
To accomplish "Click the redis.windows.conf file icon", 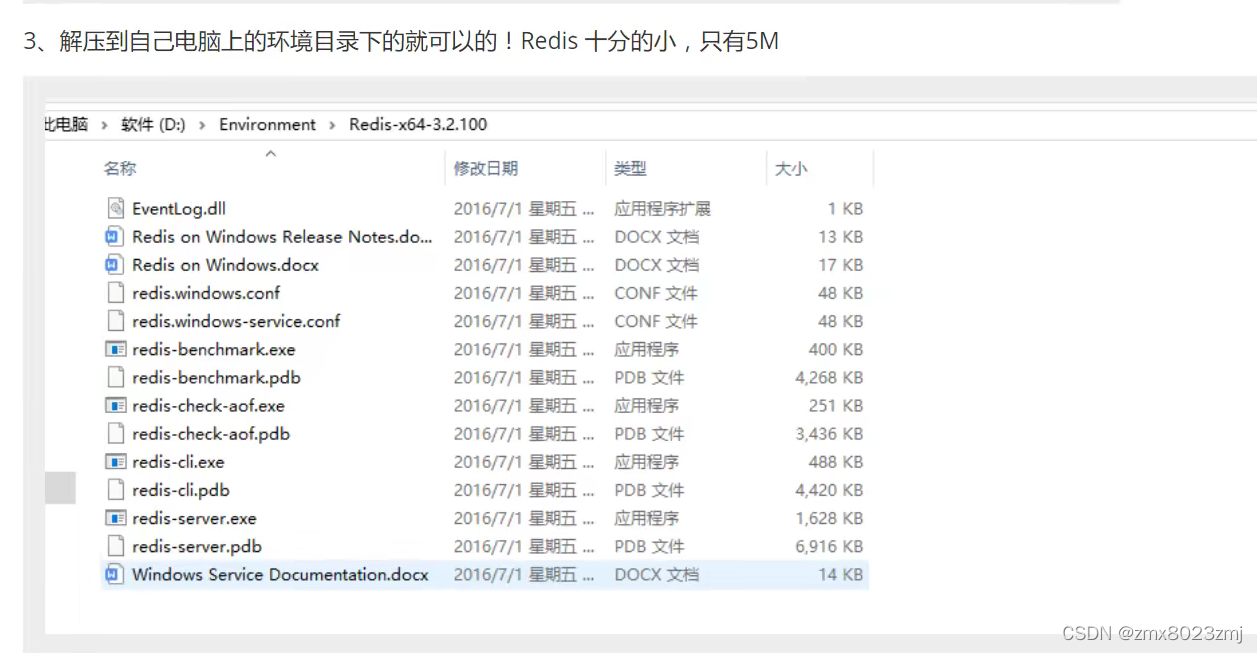I will [115, 293].
